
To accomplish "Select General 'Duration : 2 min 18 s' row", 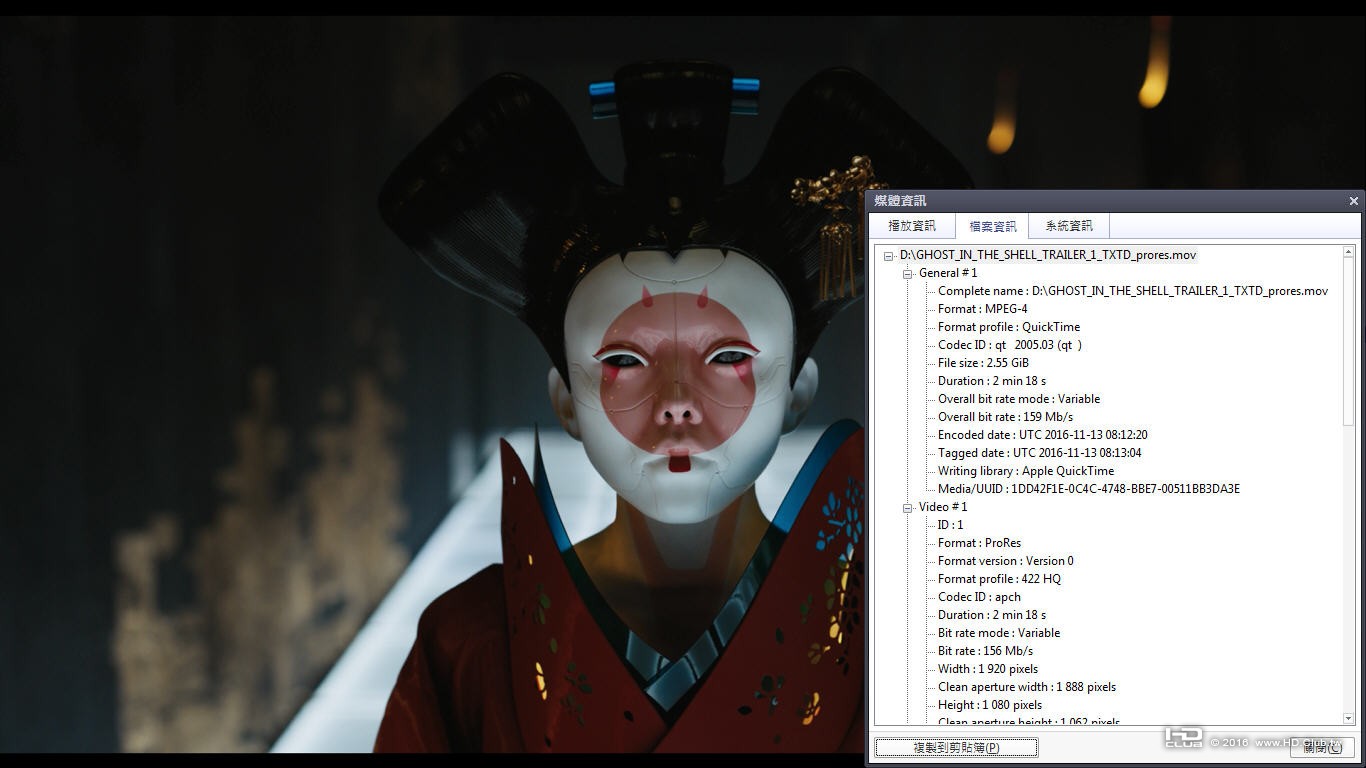I will pyautogui.click(x=992, y=381).
